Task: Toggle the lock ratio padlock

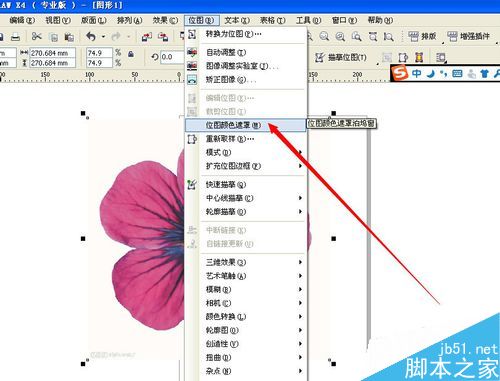Action: [131, 54]
